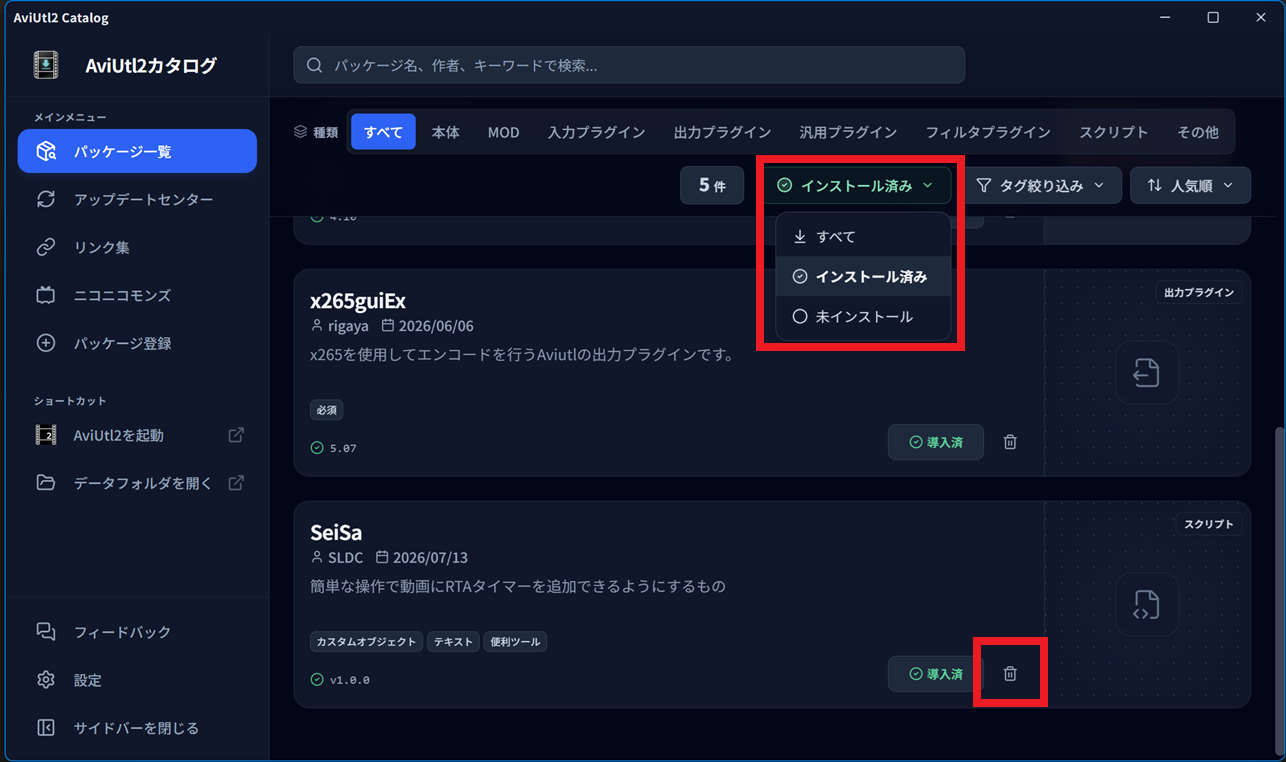Open 設定 in the sidebar
The height and width of the screenshot is (762, 1286).
(137, 680)
